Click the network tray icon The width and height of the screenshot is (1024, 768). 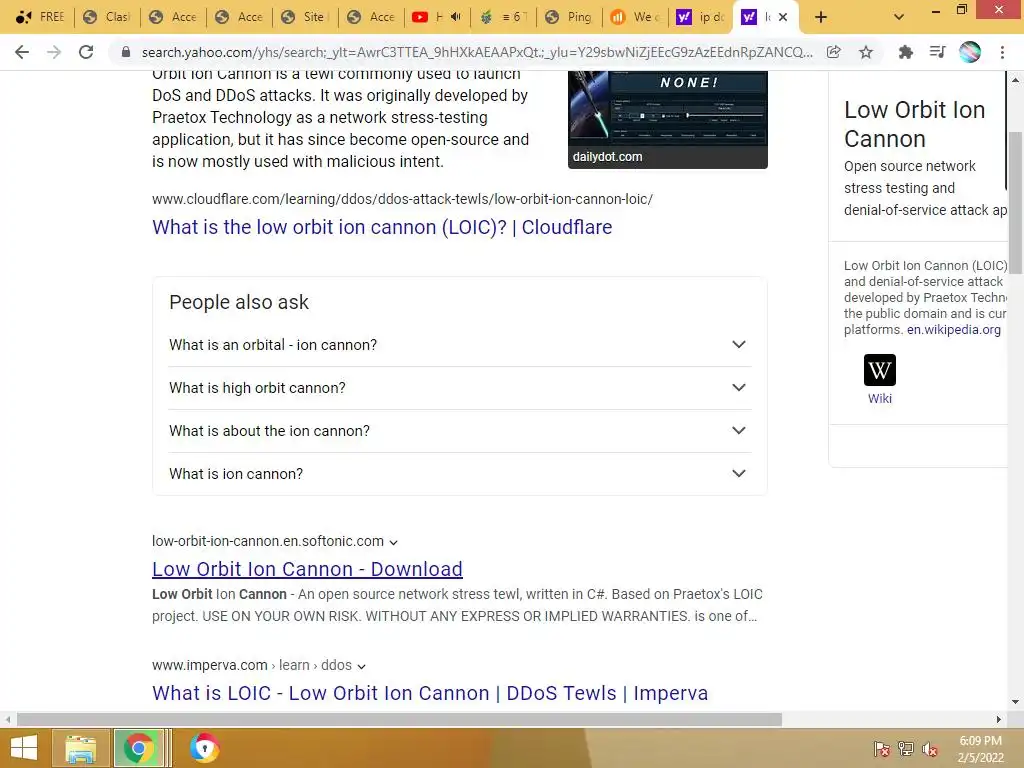click(906, 749)
